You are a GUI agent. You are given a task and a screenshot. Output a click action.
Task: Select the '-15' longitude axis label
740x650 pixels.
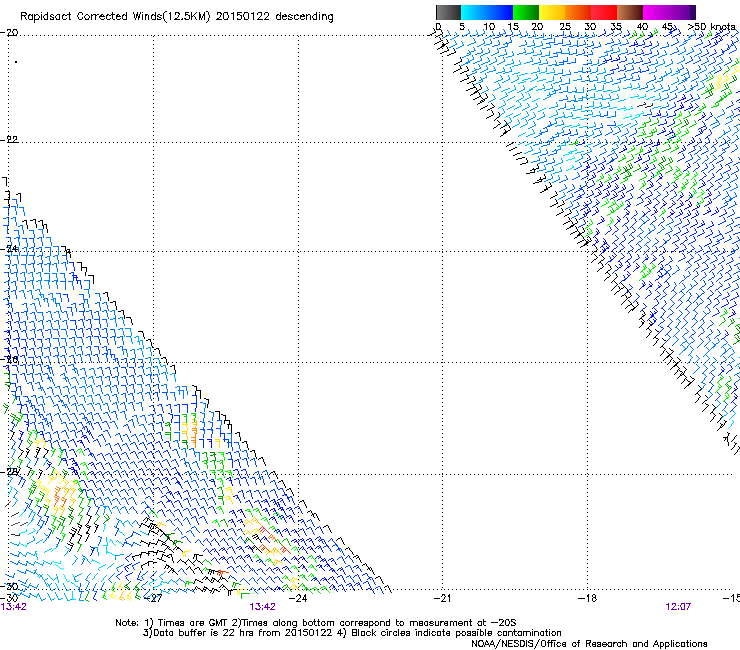[x=731, y=598]
